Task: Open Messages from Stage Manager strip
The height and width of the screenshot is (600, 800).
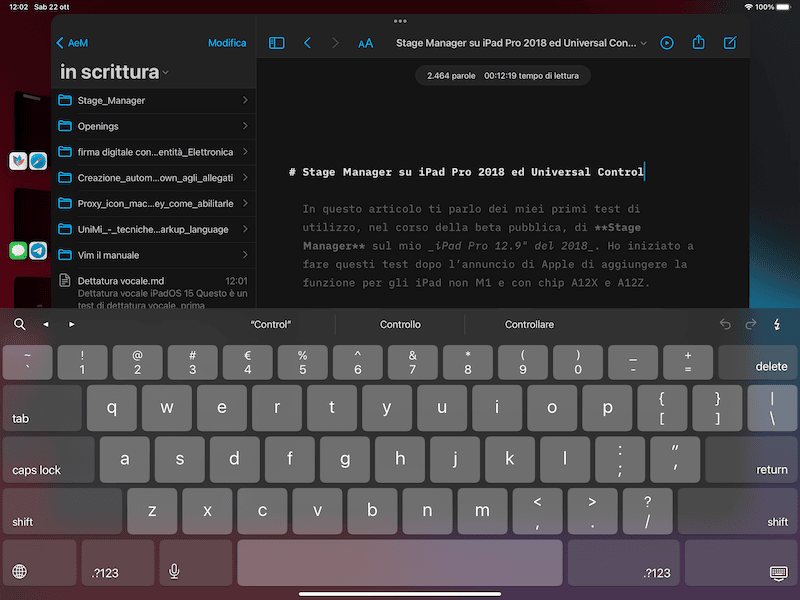Action: [18, 251]
